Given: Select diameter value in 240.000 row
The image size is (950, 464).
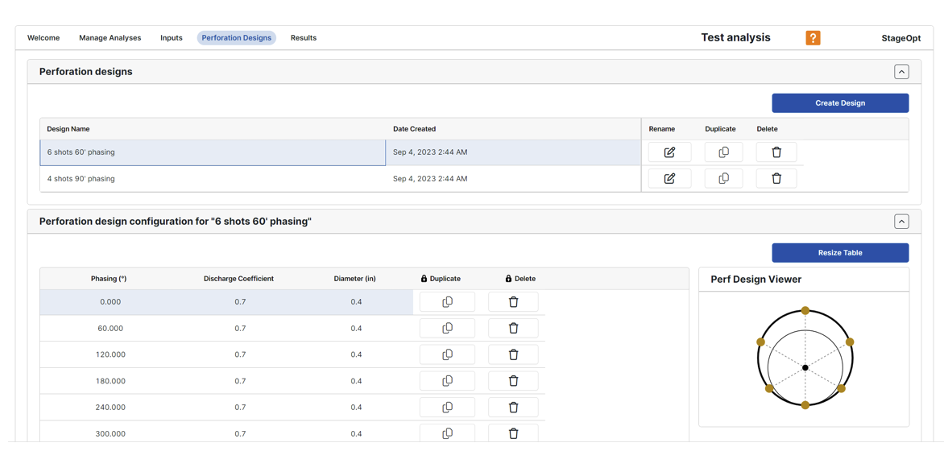Looking at the screenshot, I should click(356, 407).
